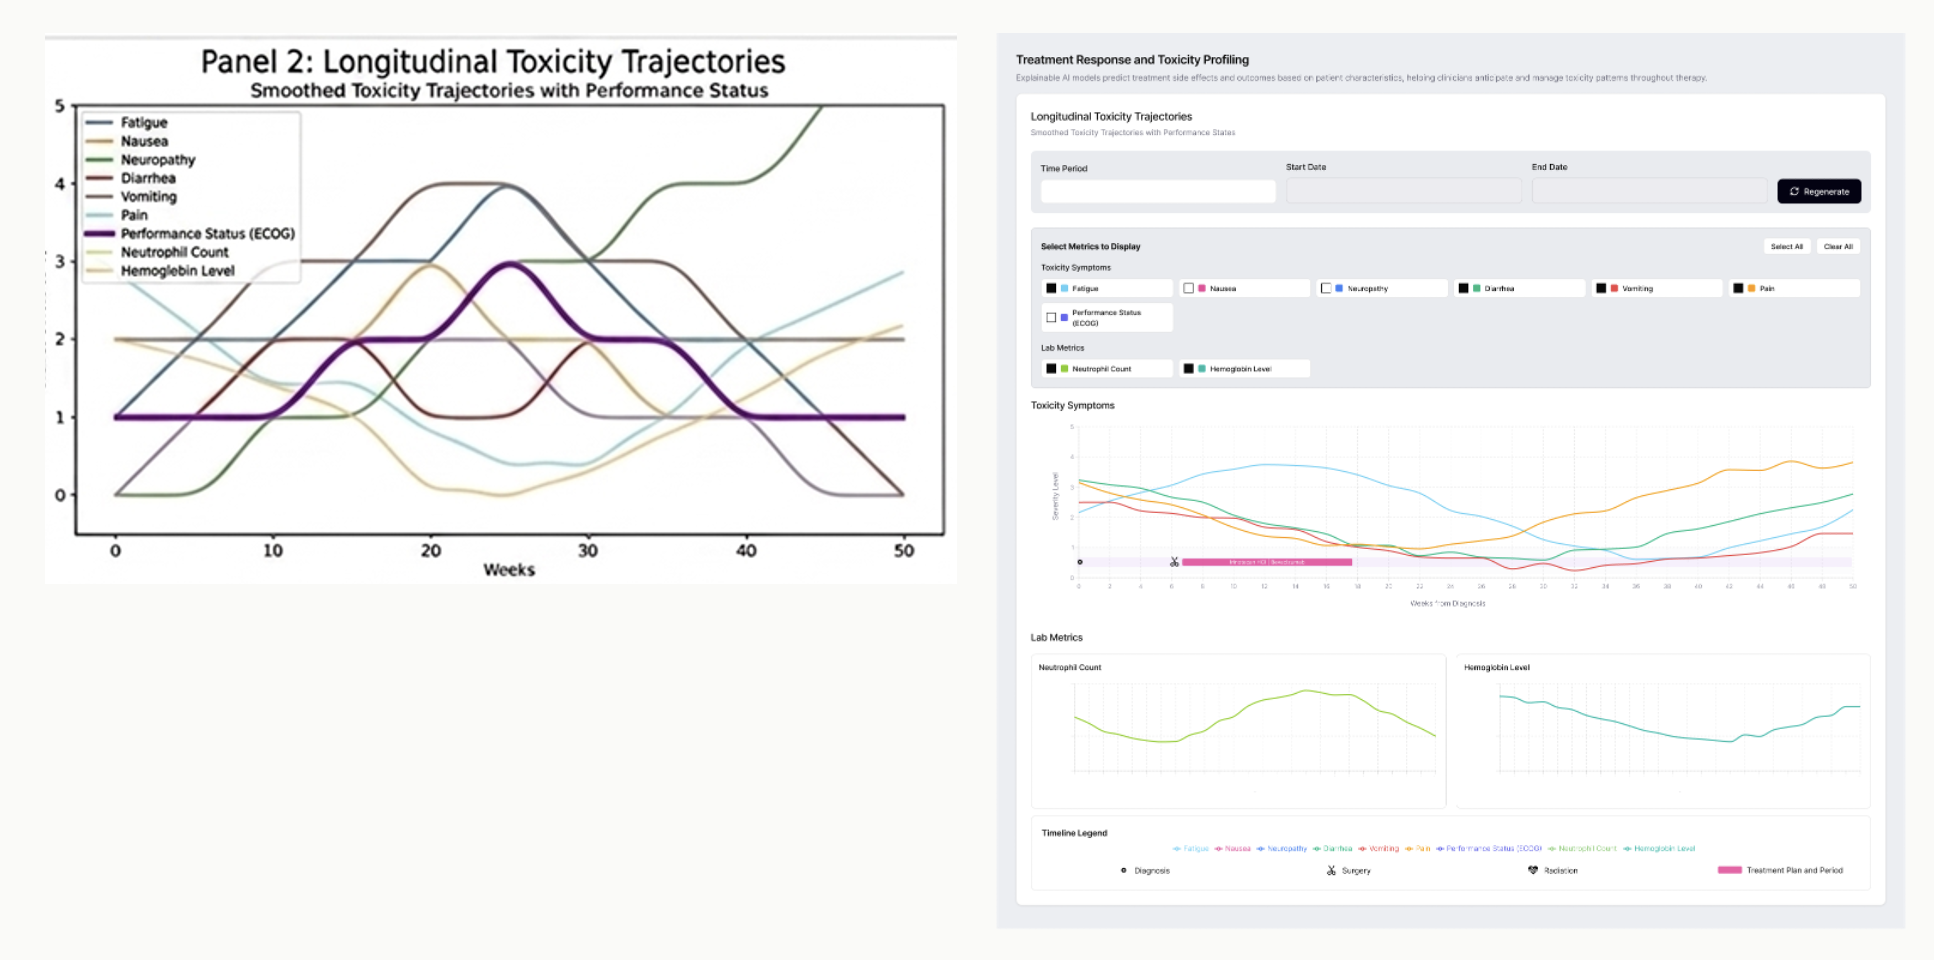Click the pink treatment plan bar on timeline
1934x960 pixels.
click(1267, 562)
